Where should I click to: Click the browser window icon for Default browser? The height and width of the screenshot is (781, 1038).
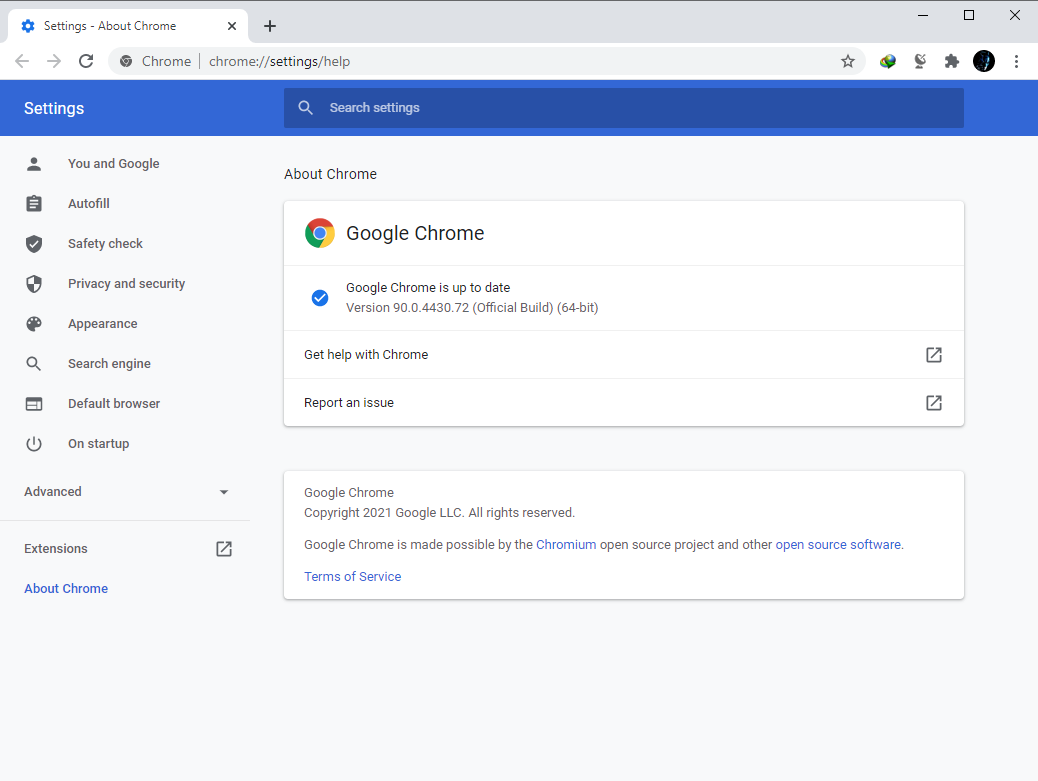coord(34,404)
